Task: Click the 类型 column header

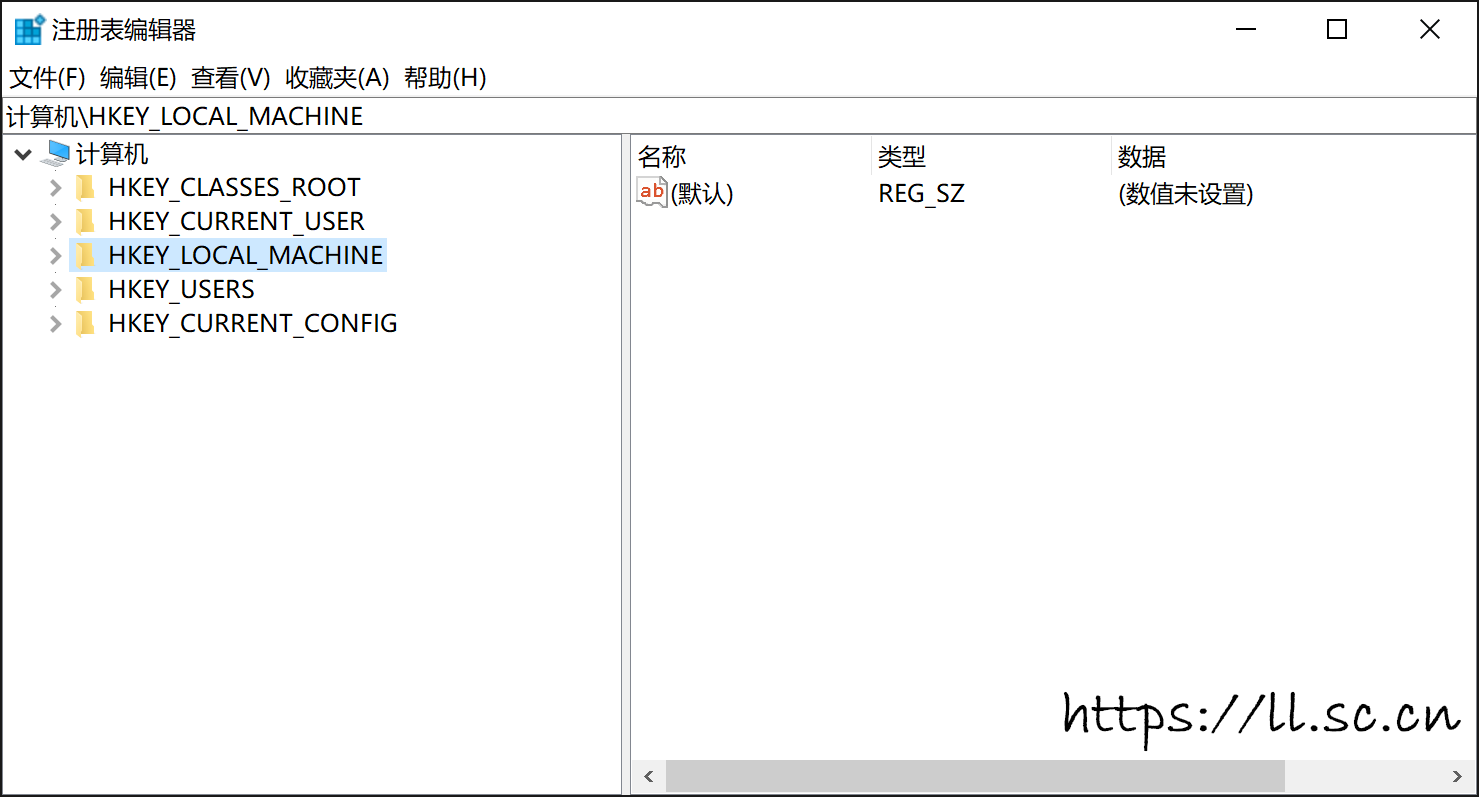Action: 902,157
